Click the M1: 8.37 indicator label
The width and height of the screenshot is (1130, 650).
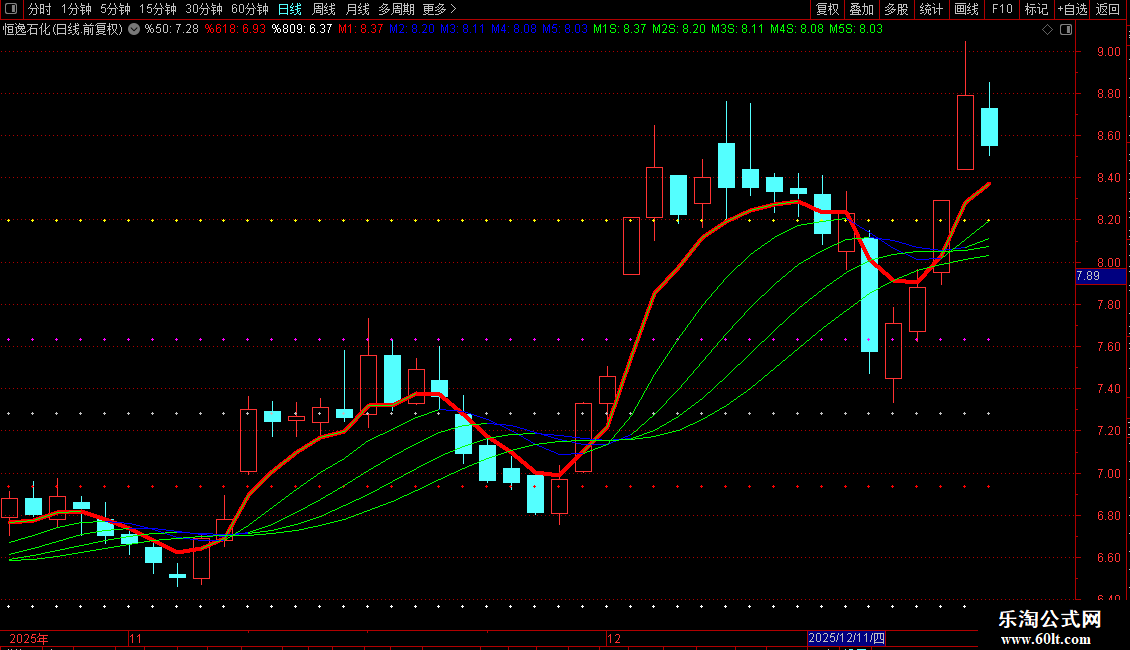[x=361, y=30]
